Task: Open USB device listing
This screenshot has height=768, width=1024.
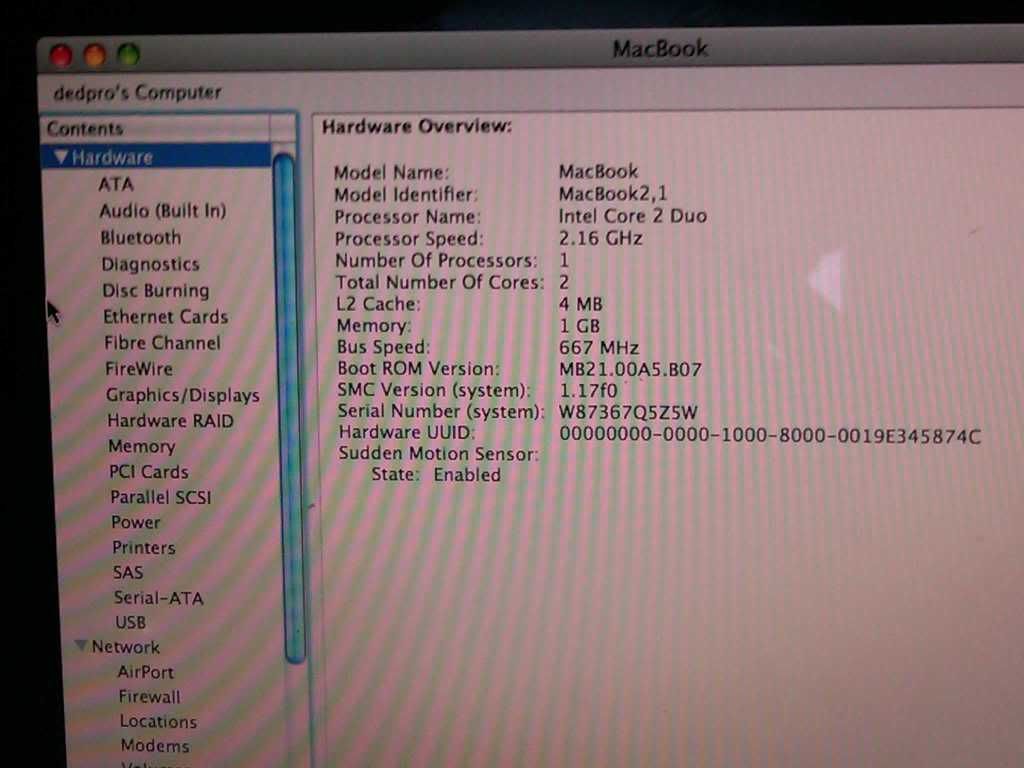Action: click(130, 622)
